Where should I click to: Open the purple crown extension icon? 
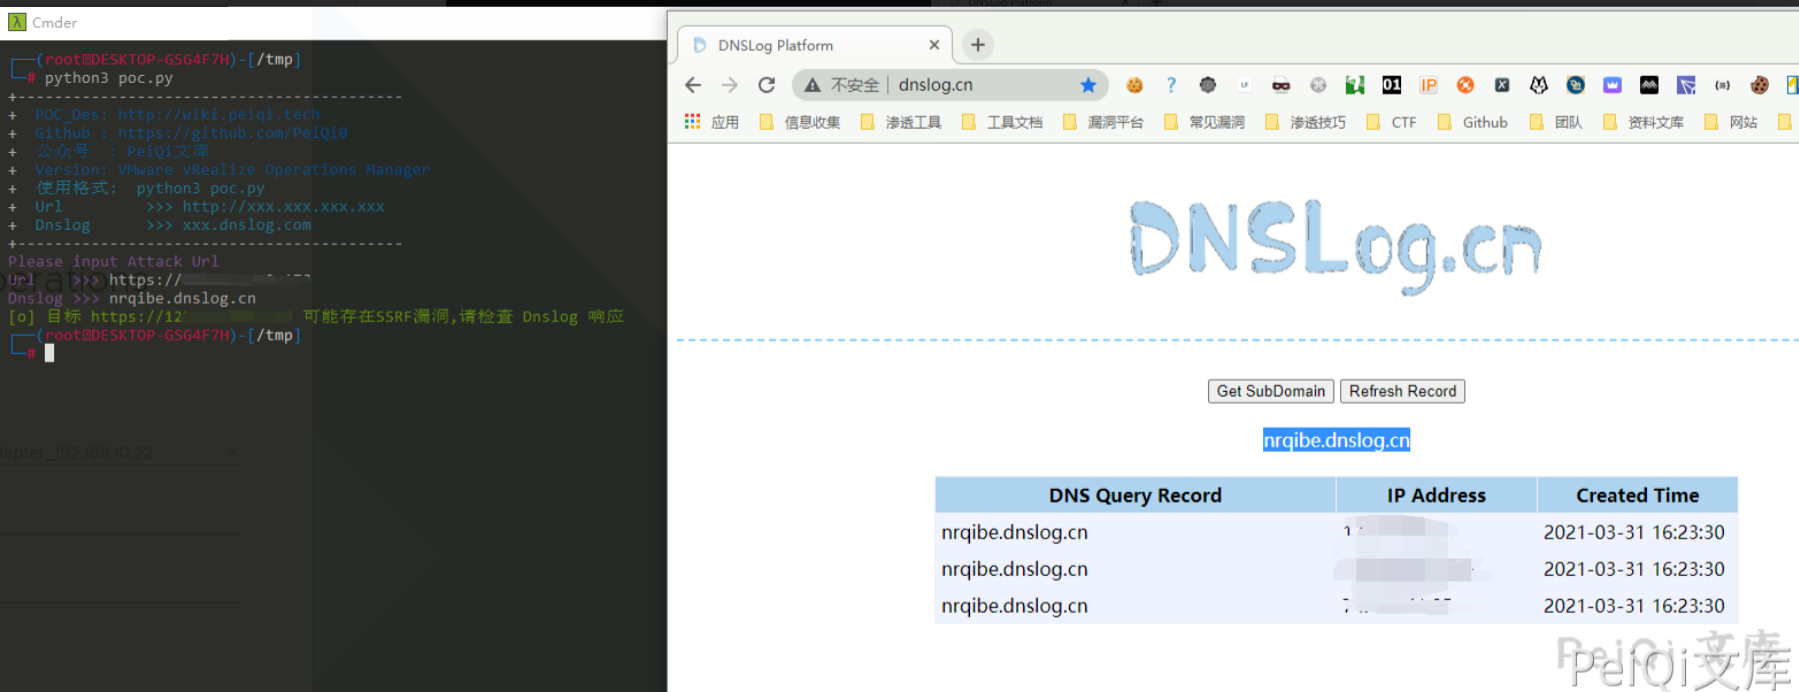tap(1612, 85)
